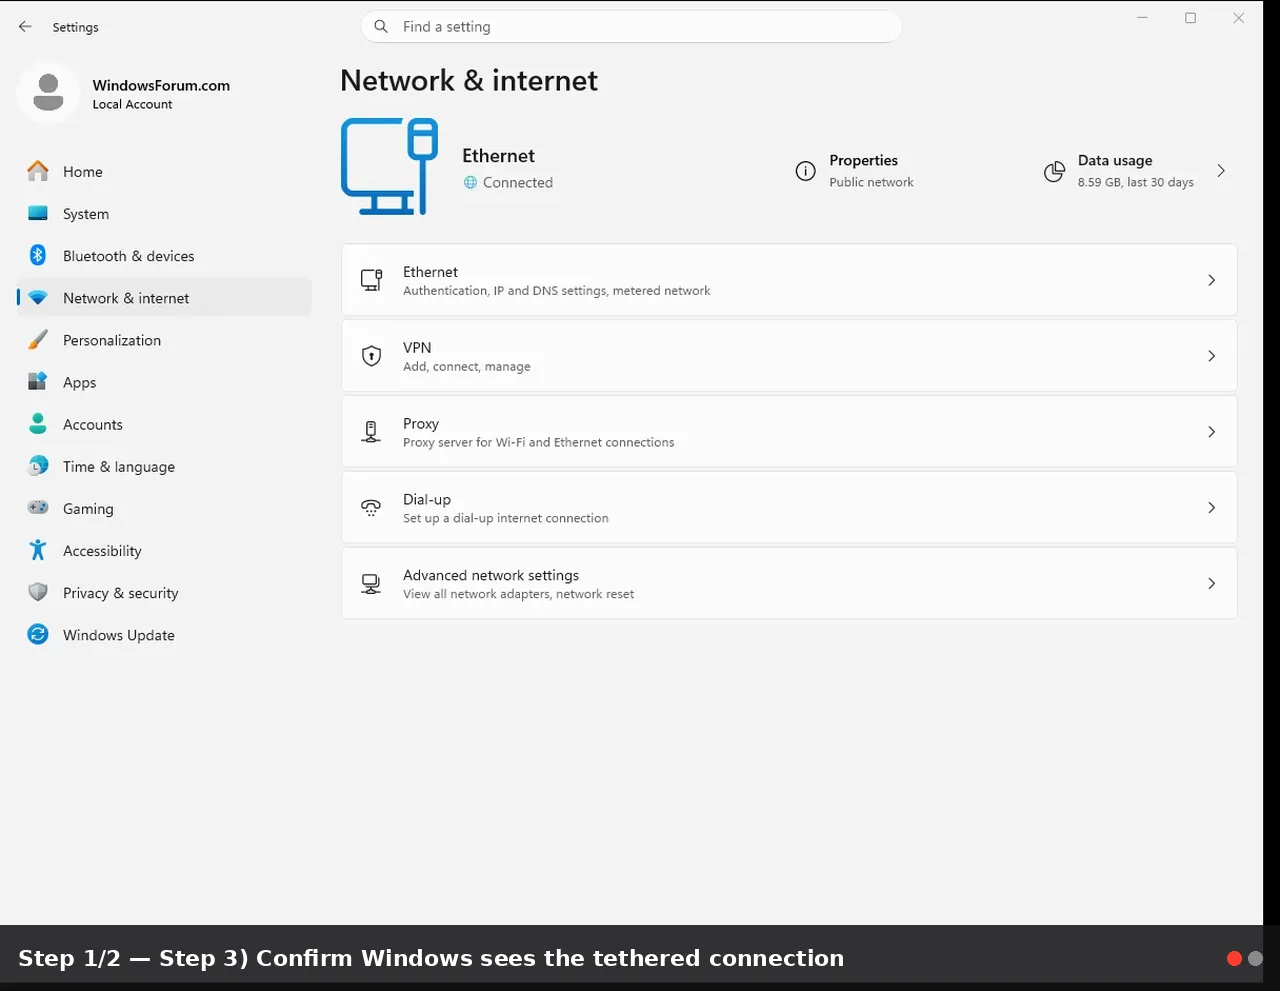Viewport: 1280px width, 991px height.
Task: Click the Home house icon in sidebar
Action: tap(38, 171)
